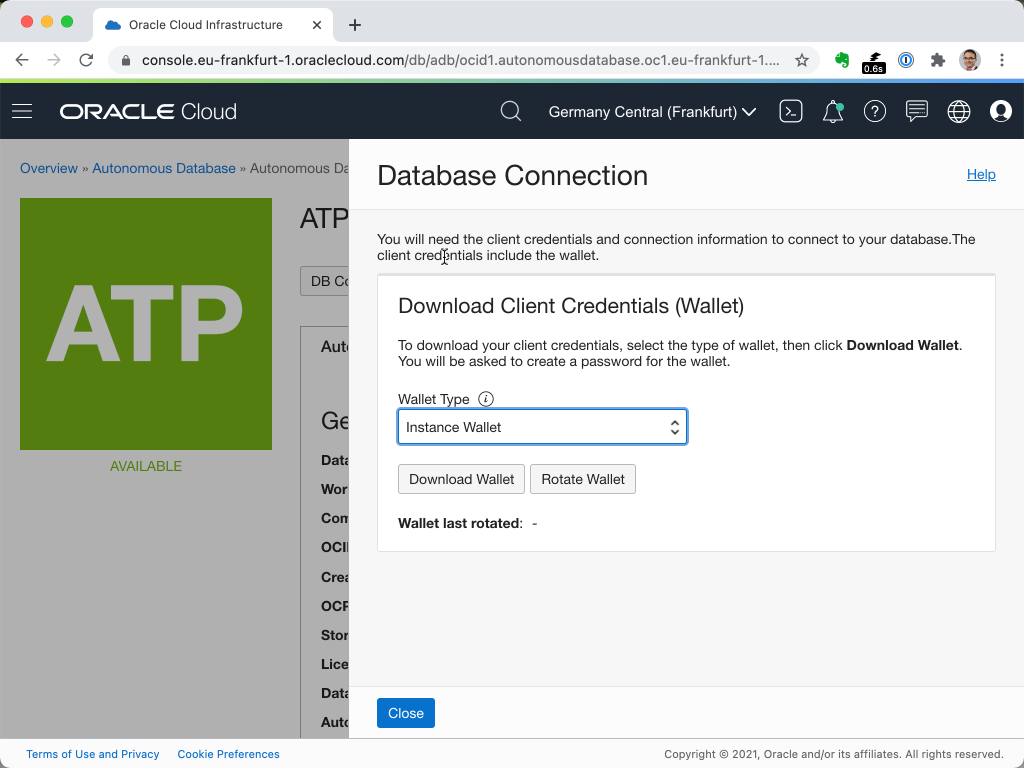The width and height of the screenshot is (1024, 768).
Task: Bookmark the page with the star icon
Action: pyautogui.click(x=802, y=60)
